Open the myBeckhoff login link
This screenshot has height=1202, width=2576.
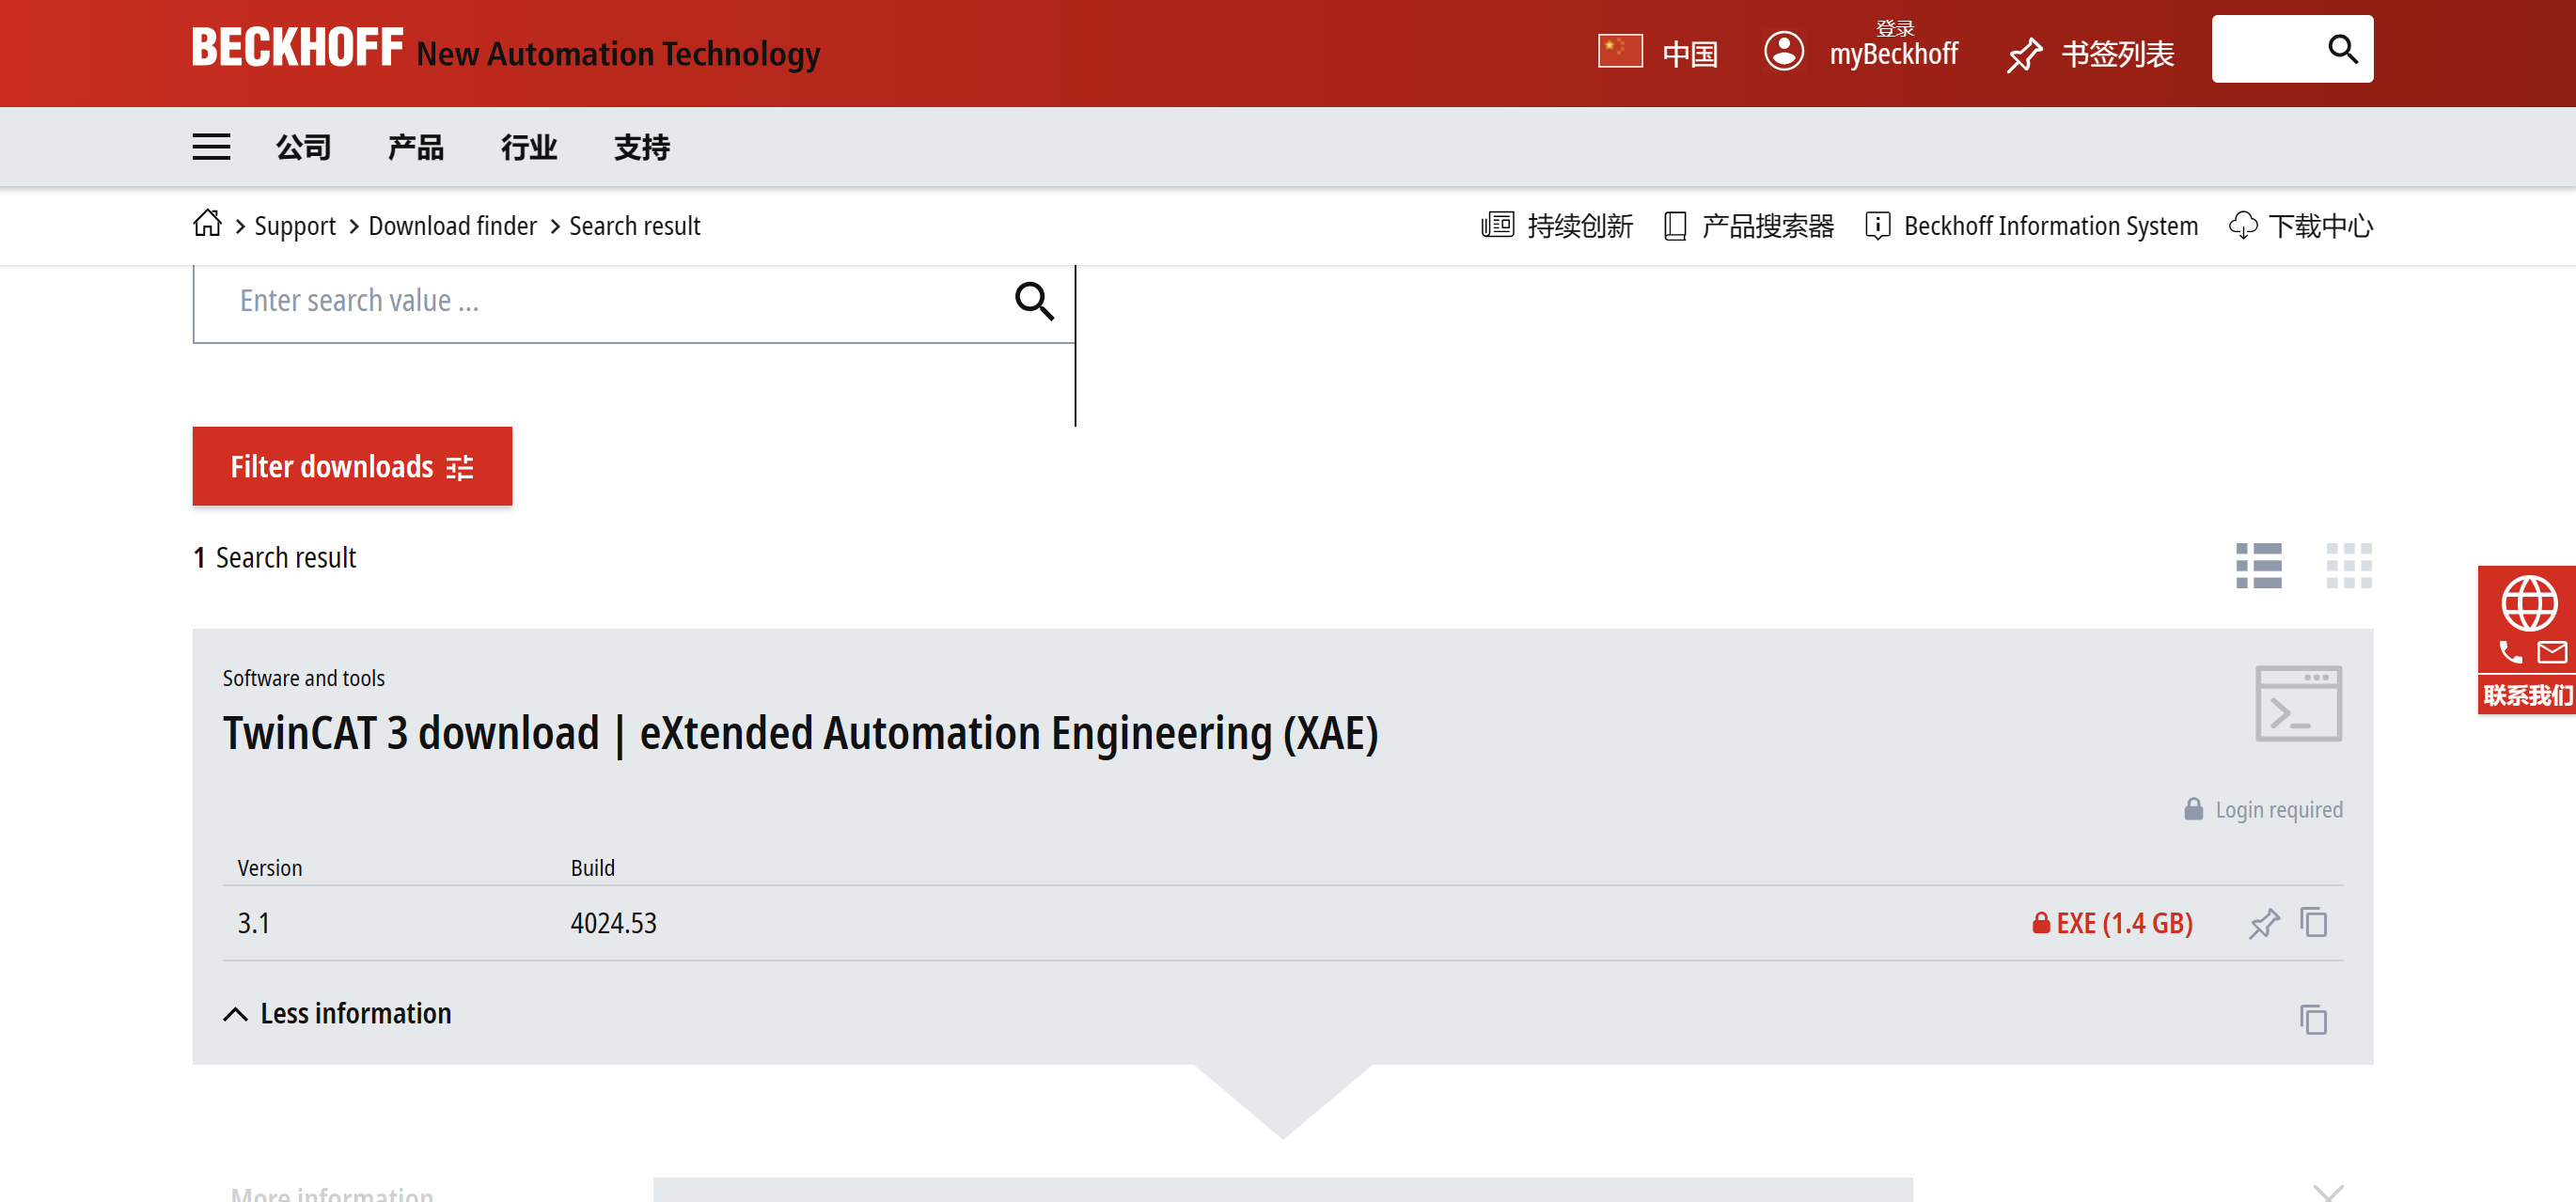(1893, 53)
